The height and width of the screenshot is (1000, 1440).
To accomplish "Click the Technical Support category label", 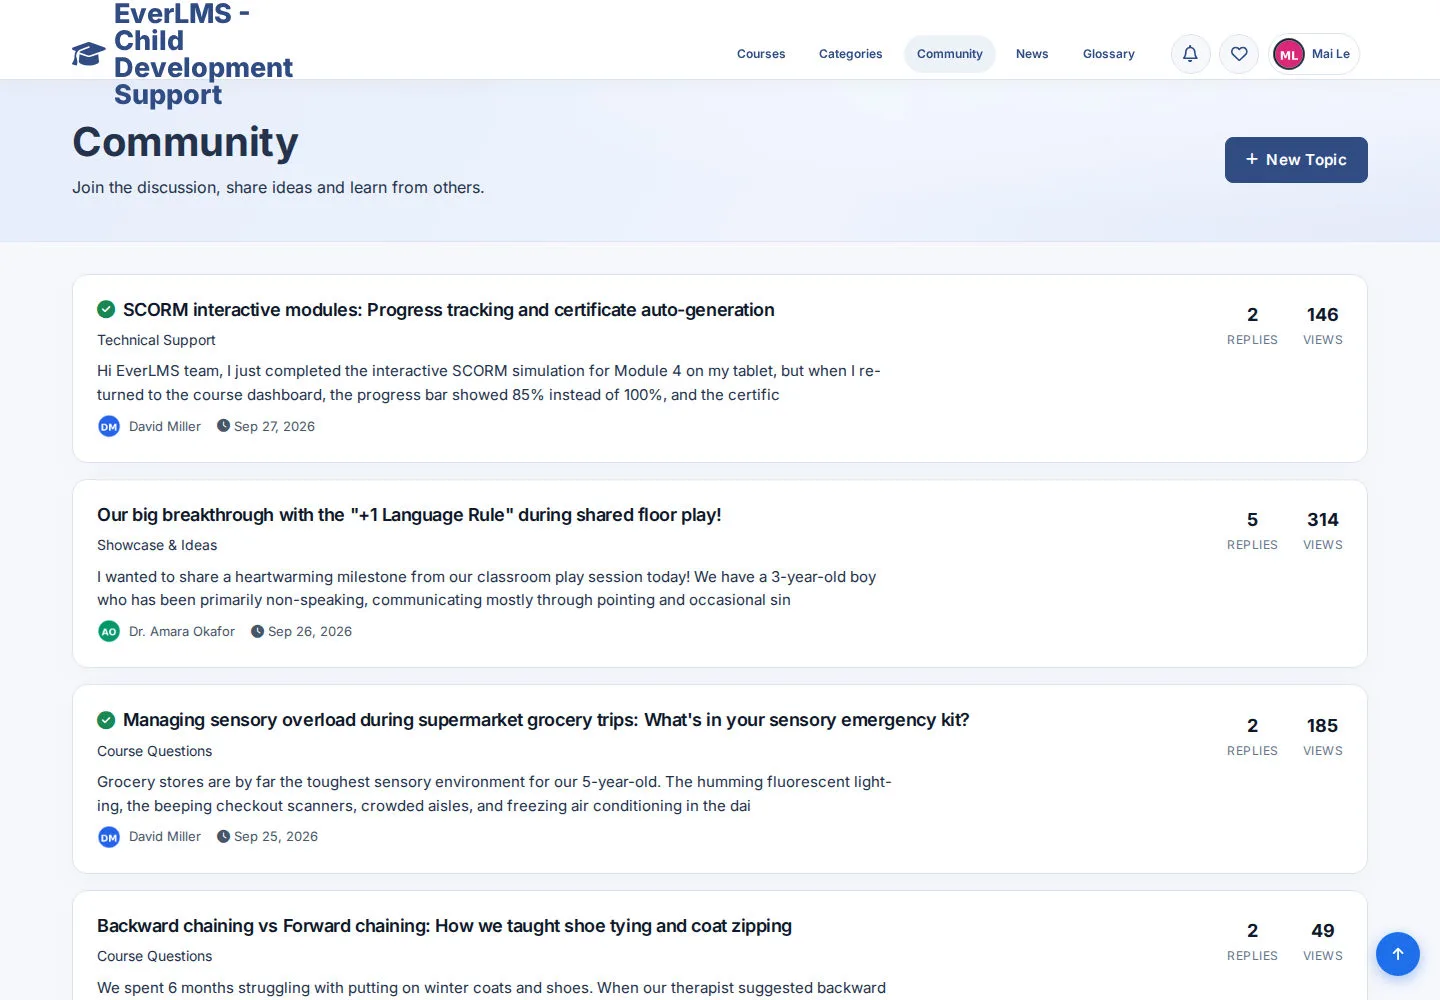I will click(156, 340).
